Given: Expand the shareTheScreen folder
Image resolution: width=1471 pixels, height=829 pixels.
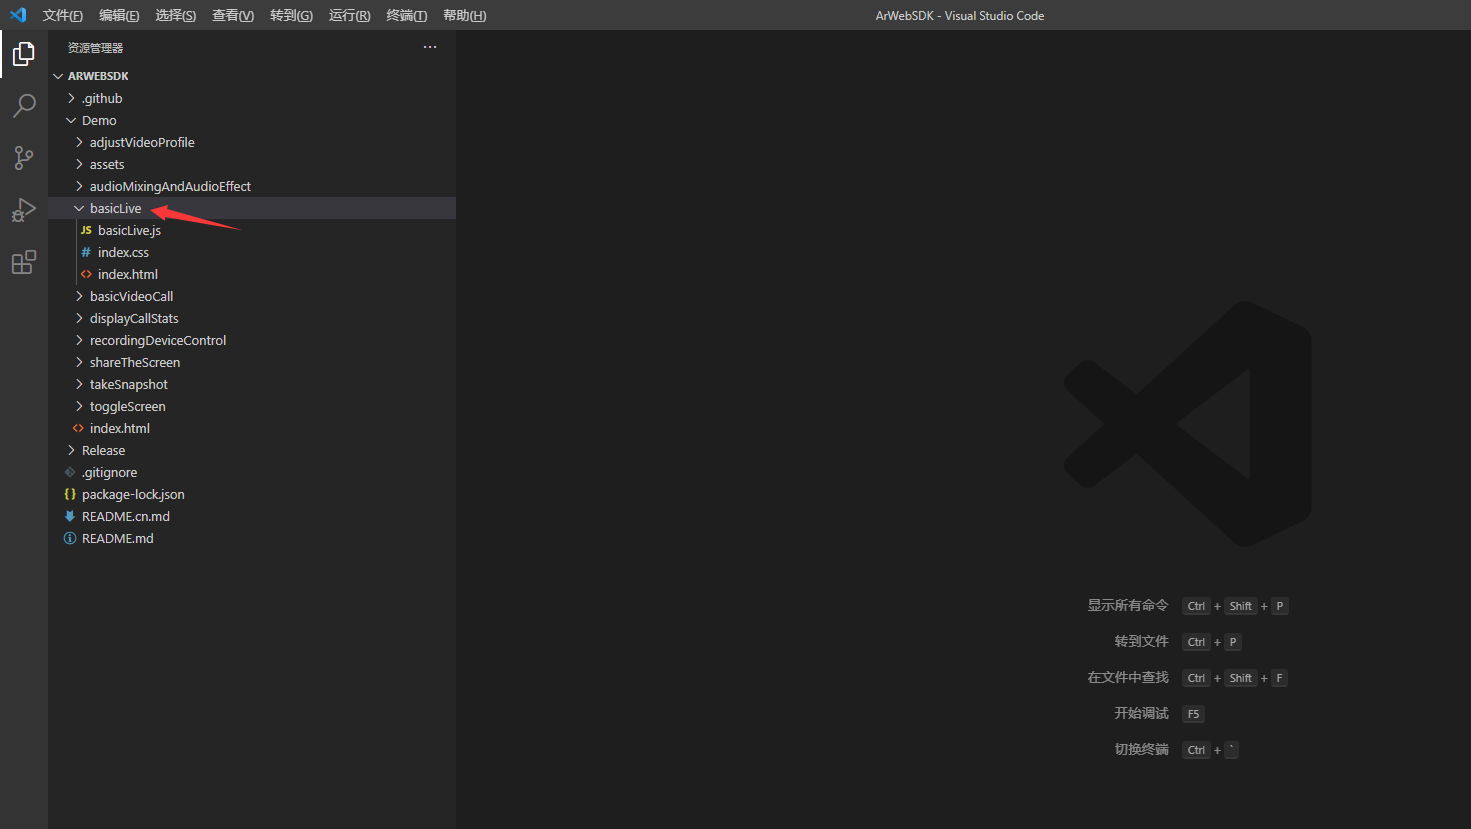Looking at the screenshot, I should [79, 362].
